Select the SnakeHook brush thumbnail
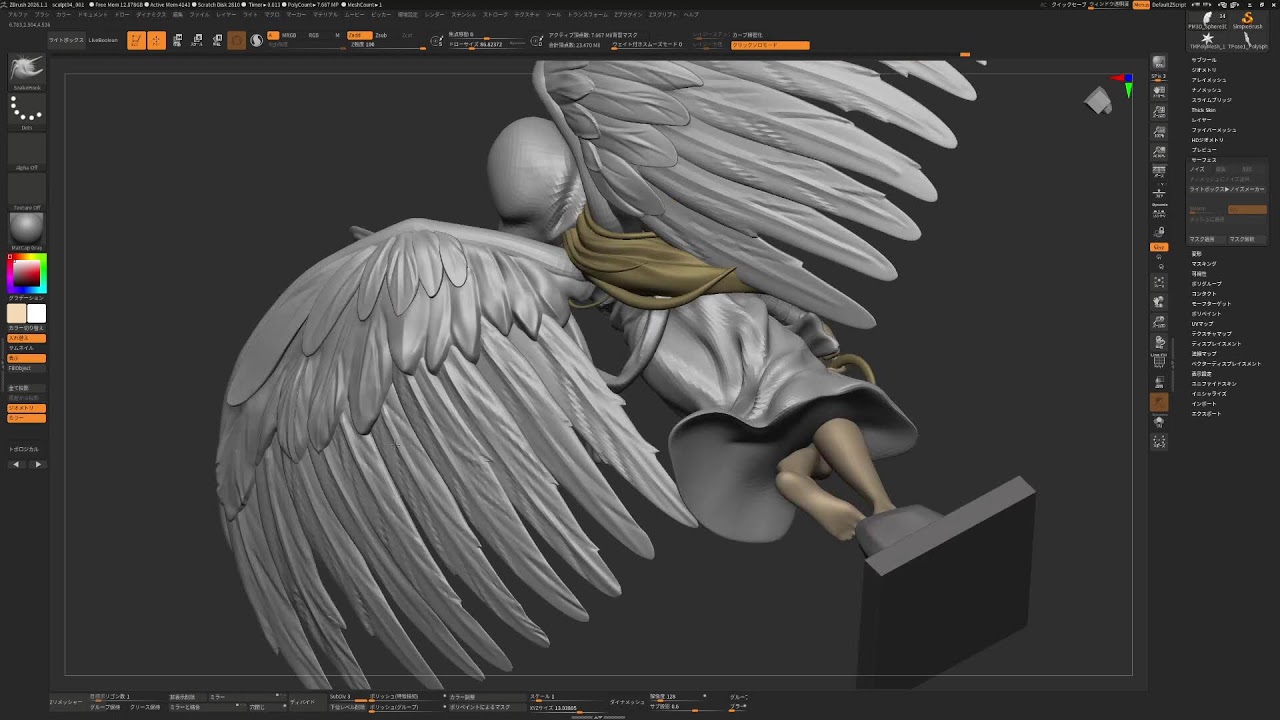The width and height of the screenshot is (1280, 720). [x=27, y=70]
